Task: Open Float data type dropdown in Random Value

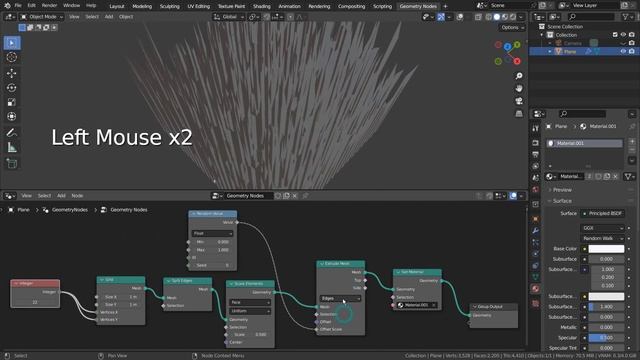Action: [x=212, y=233]
